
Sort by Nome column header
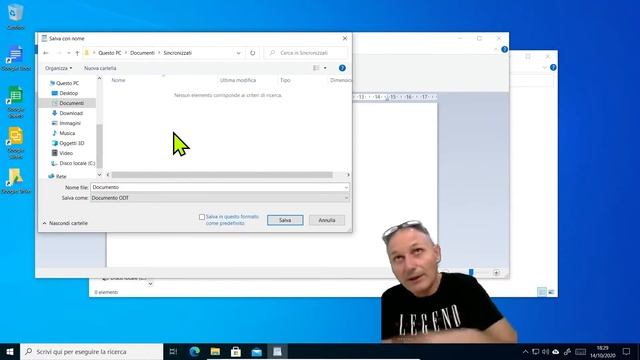click(118, 80)
